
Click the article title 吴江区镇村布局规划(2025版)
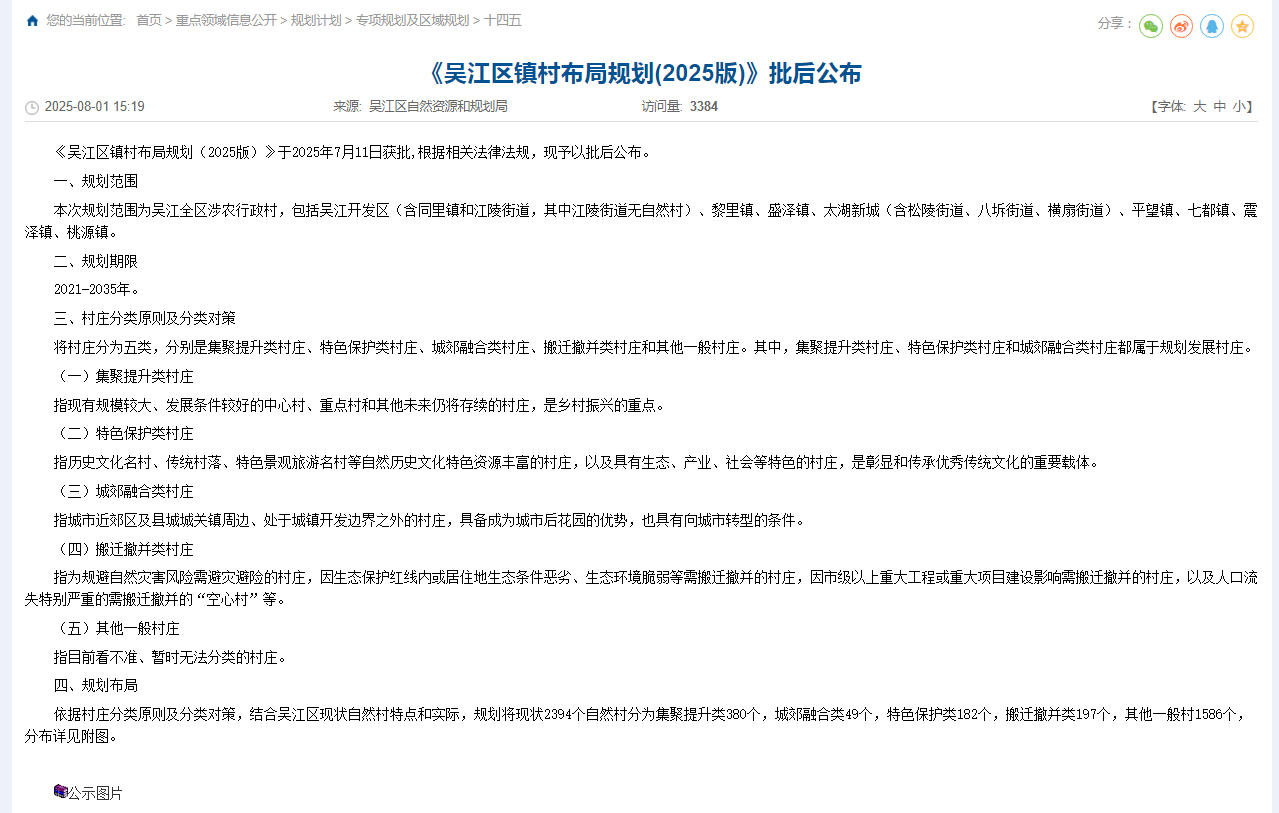tap(643, 73)
